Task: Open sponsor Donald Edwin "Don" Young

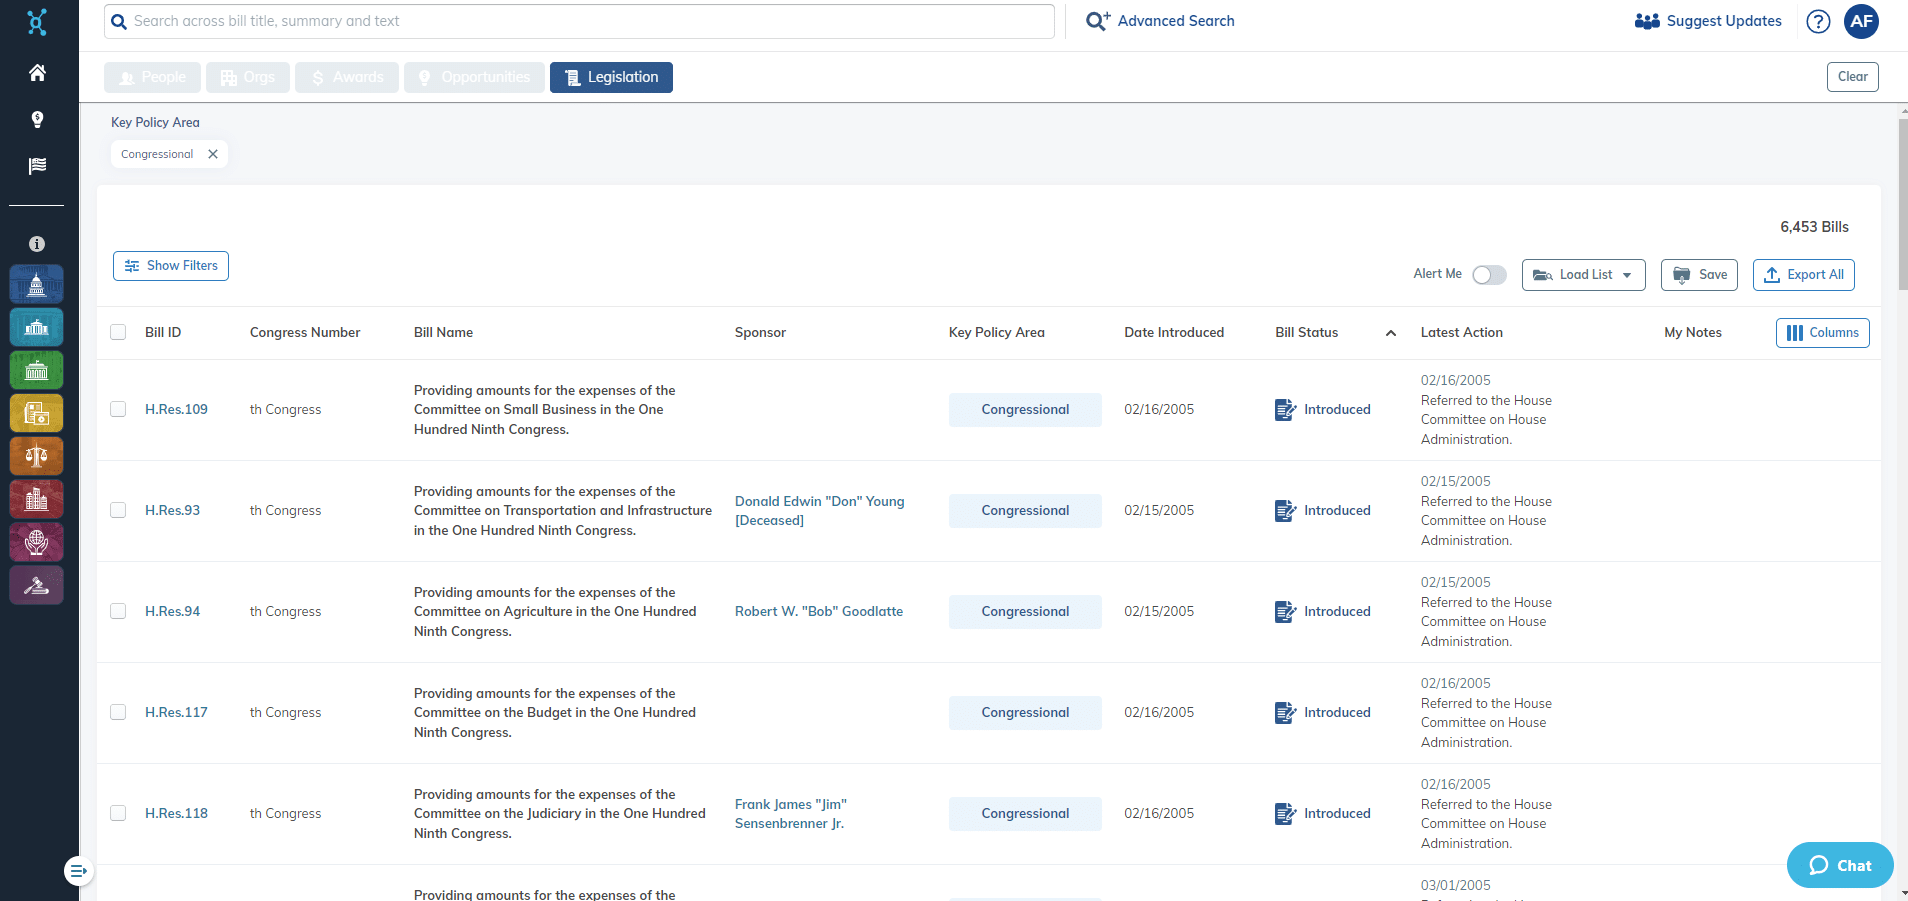Action: coord(819,511)
